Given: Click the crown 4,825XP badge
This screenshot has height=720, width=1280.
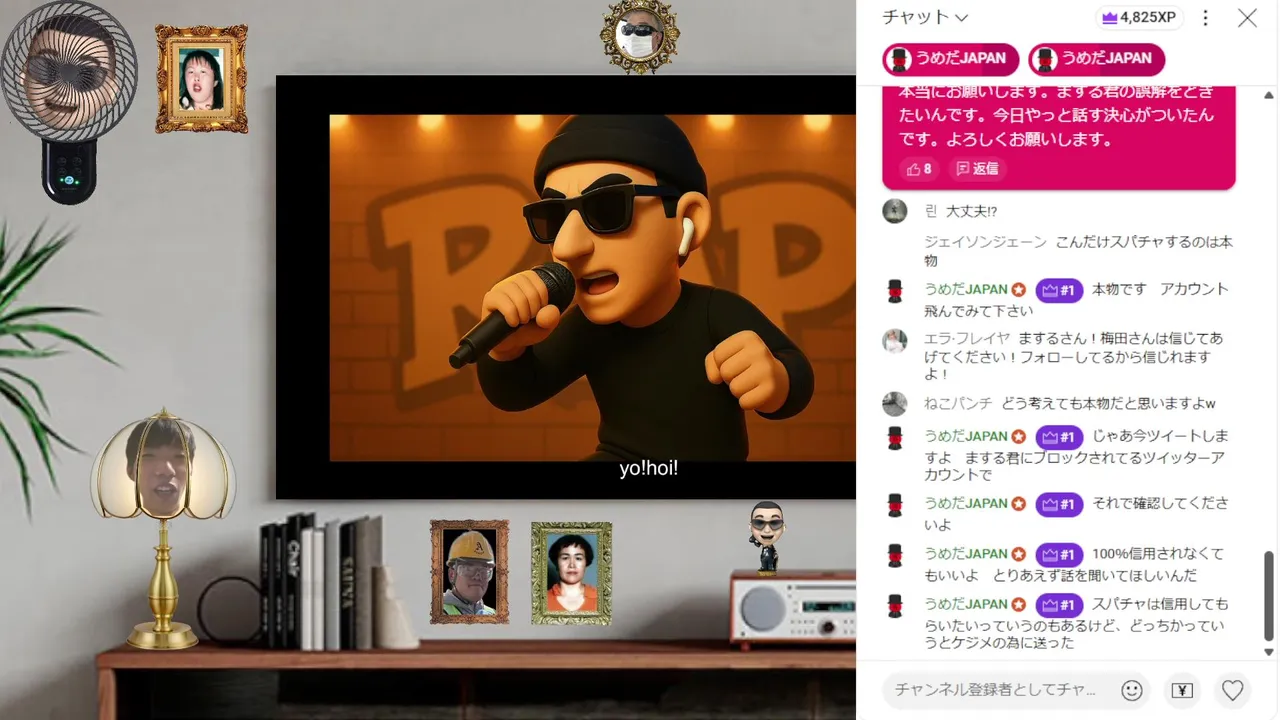Looking at the screenshot, I should tap(1139, 17).
